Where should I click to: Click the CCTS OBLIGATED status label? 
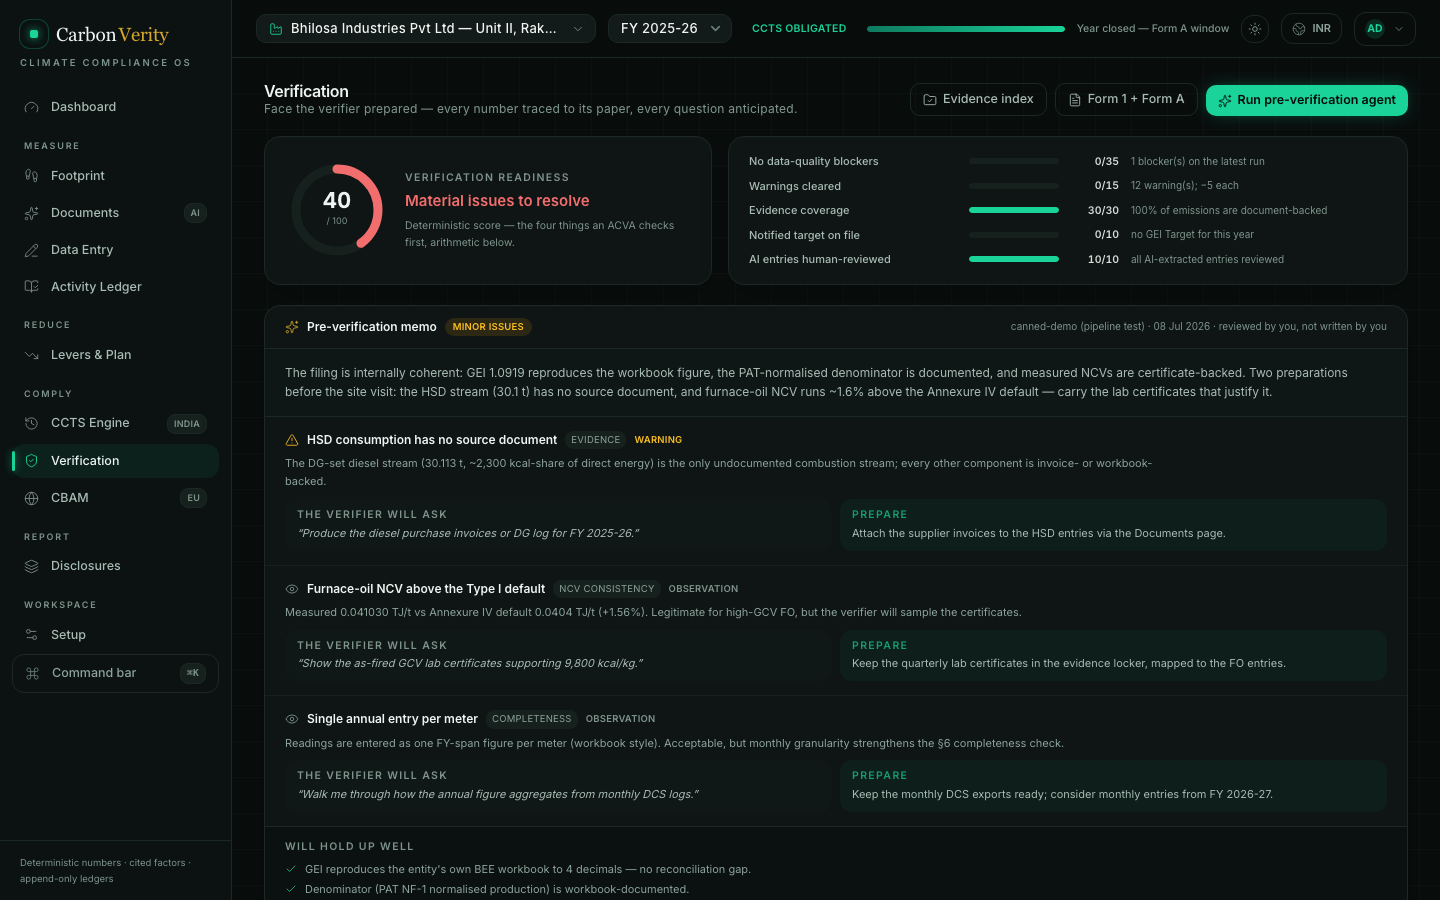799,29
